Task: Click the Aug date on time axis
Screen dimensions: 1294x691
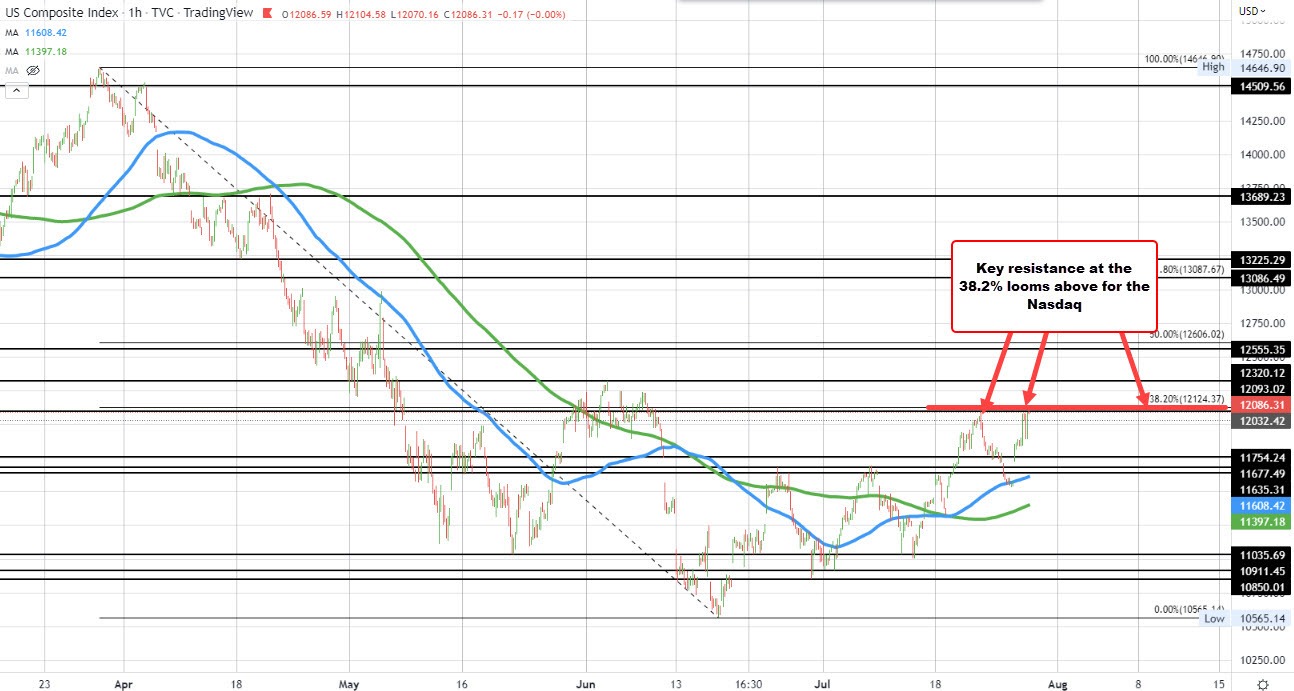Action: click(x=1059, y=684)
